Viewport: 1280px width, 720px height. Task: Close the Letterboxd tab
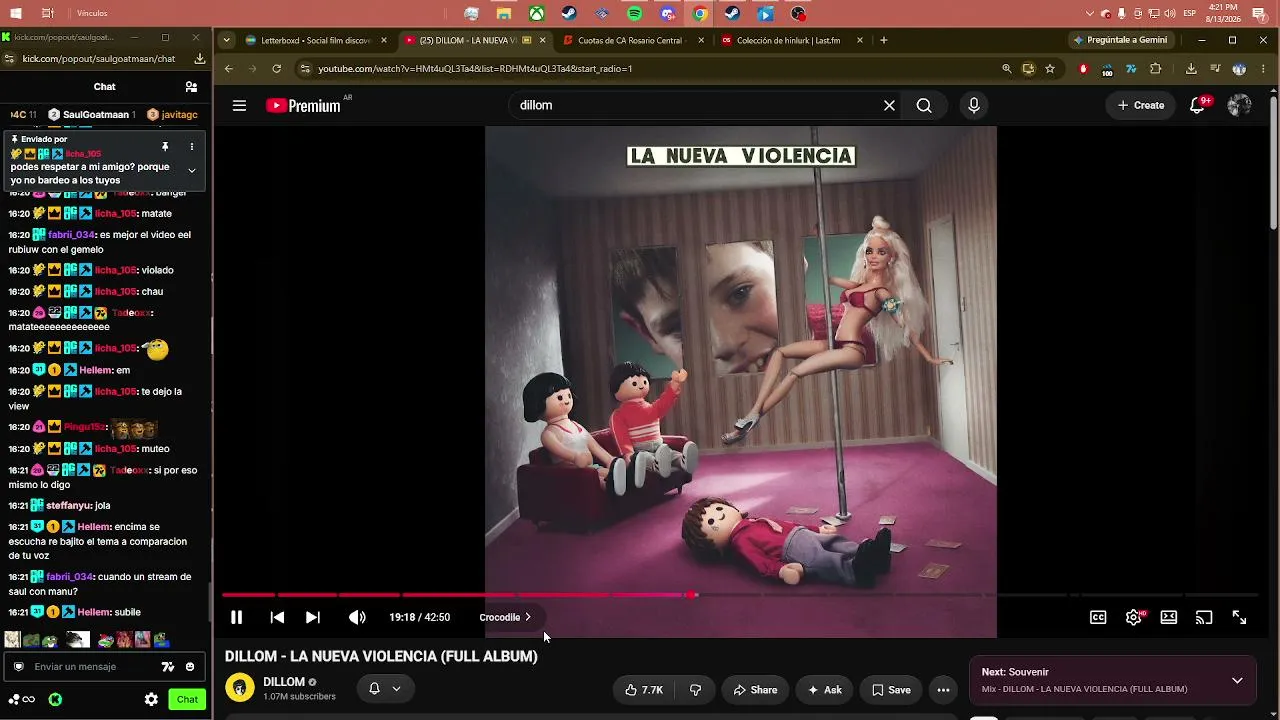(384, 41)
